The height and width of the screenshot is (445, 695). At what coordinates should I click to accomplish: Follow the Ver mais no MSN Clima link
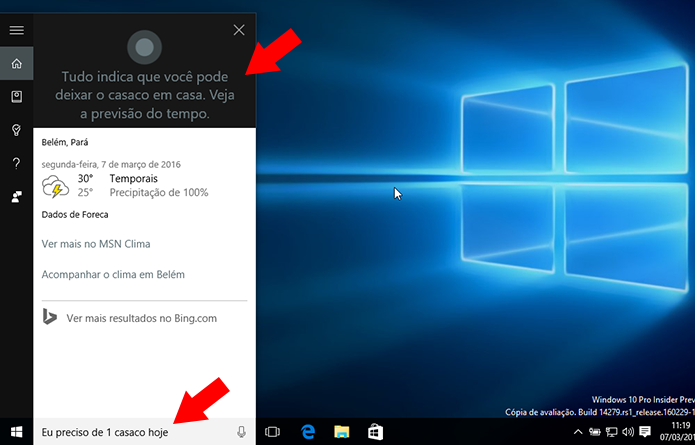(x=96, y=244)
